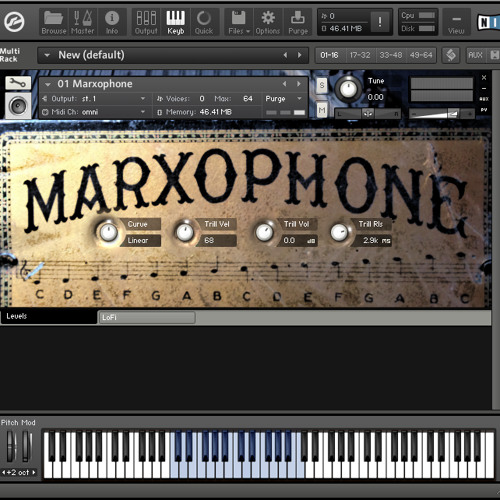This screenshot has width=500, height=500.
Task: Go to next multi with right arrow
Action: click(299, 55)
